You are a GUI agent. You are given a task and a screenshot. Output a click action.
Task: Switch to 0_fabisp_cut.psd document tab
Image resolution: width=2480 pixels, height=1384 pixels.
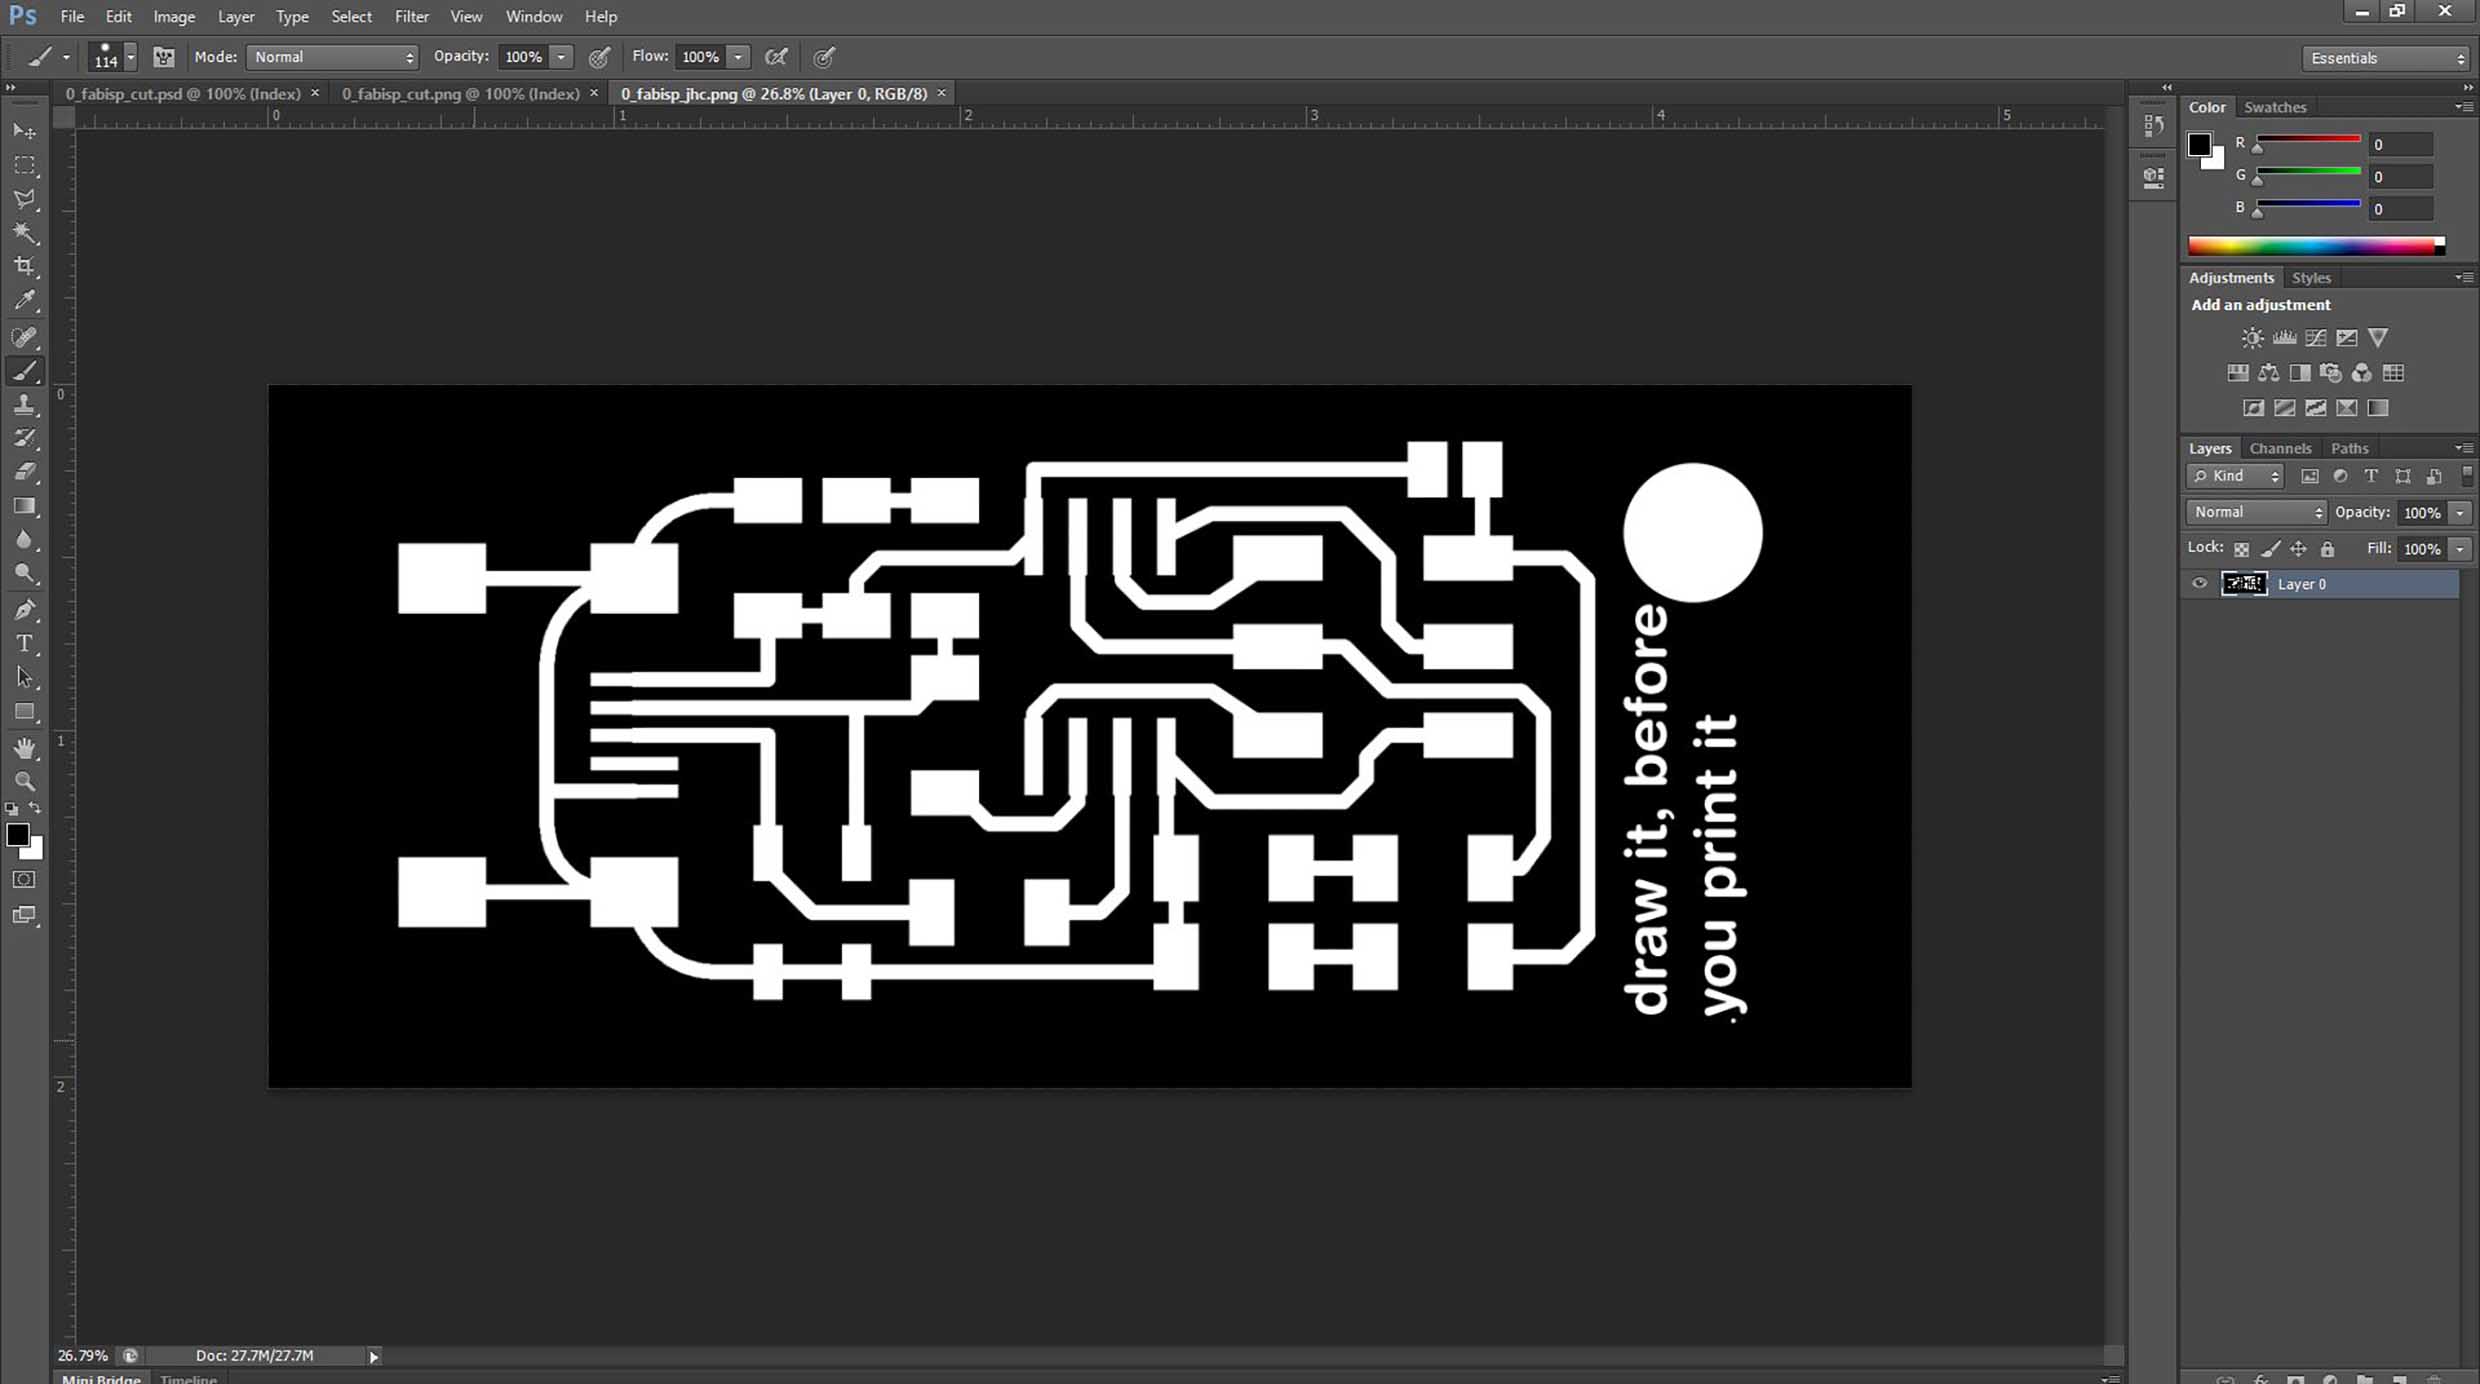[x=182, y=93]
